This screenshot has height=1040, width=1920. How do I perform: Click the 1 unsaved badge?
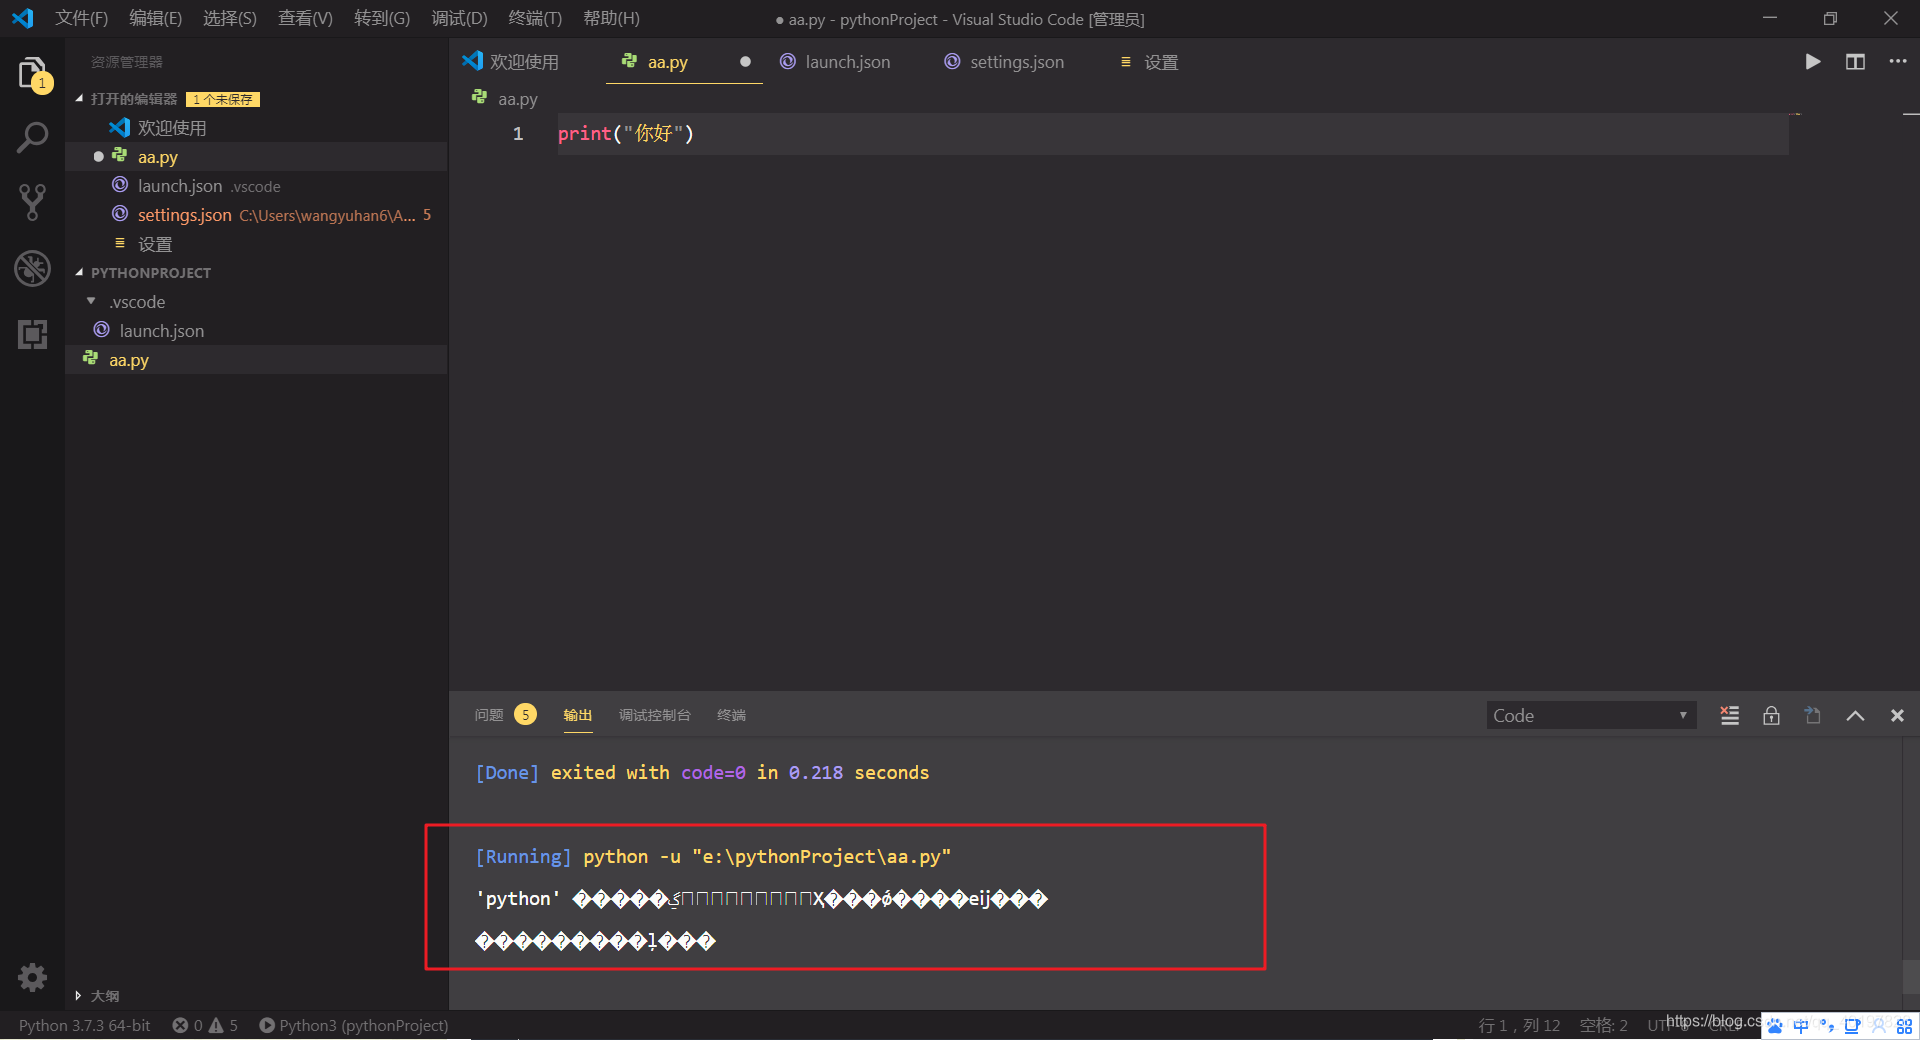pos(223,99)
